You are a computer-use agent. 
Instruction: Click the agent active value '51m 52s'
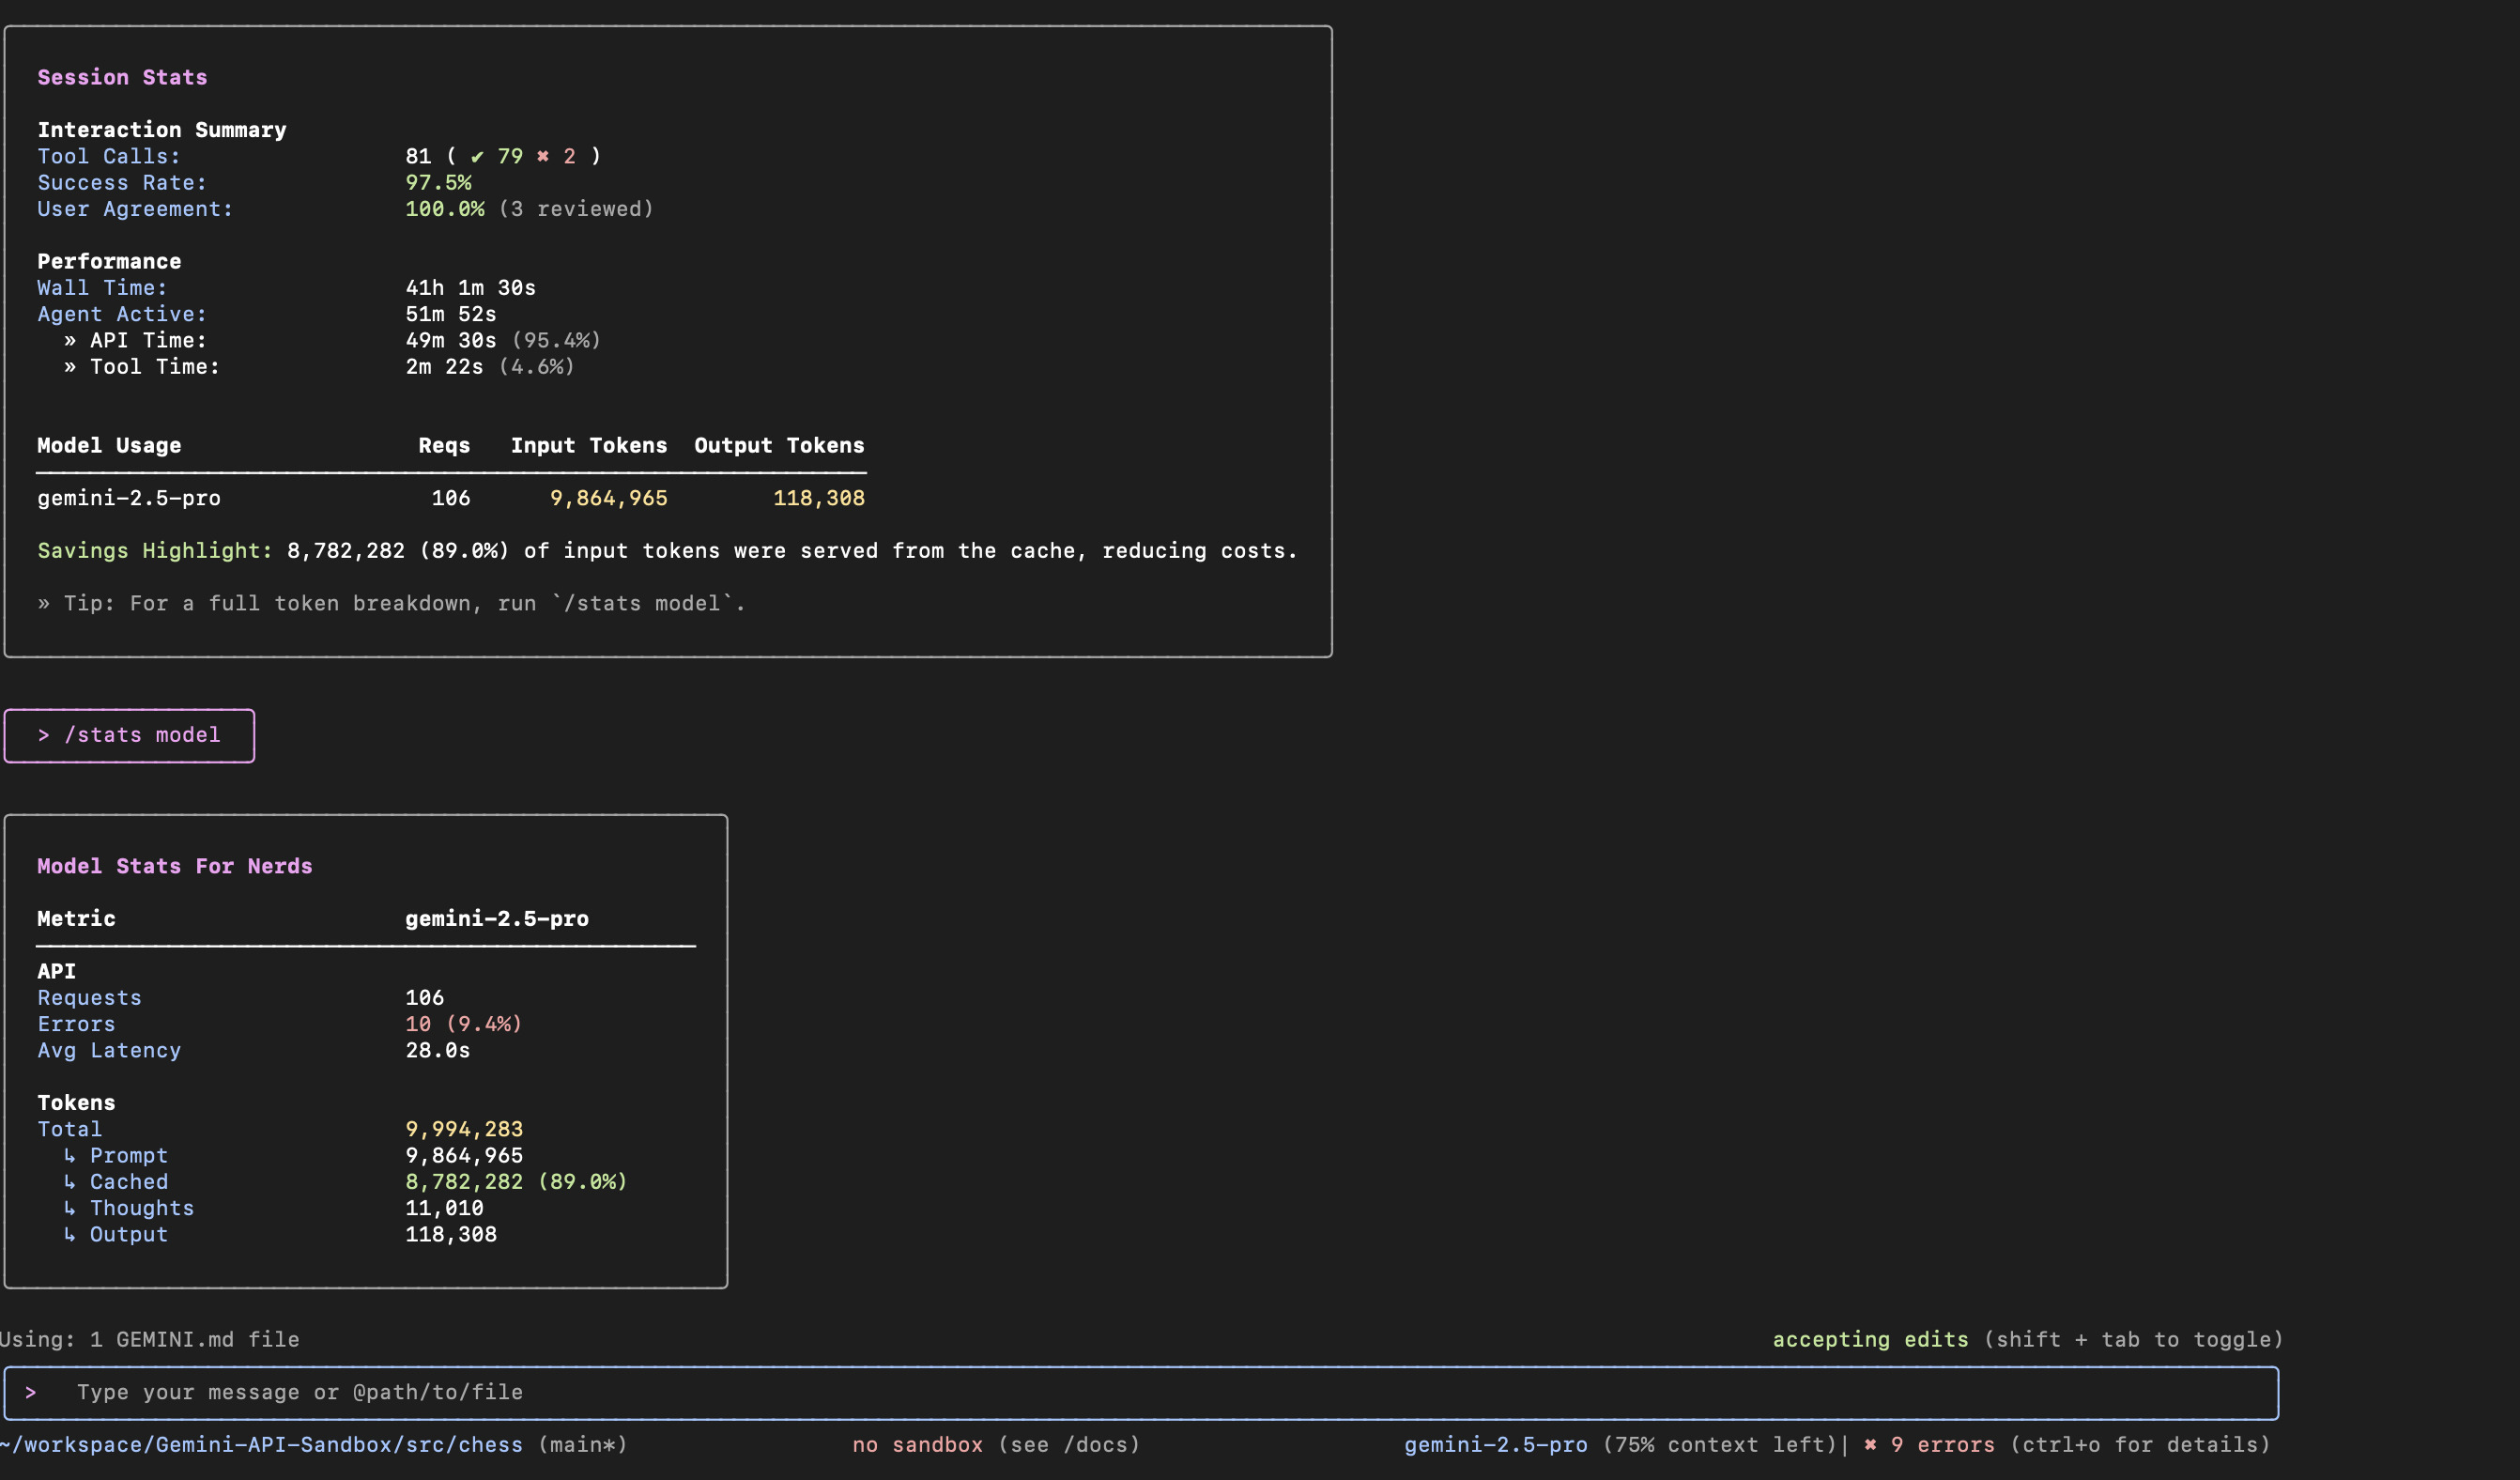(x=451, y=314)
